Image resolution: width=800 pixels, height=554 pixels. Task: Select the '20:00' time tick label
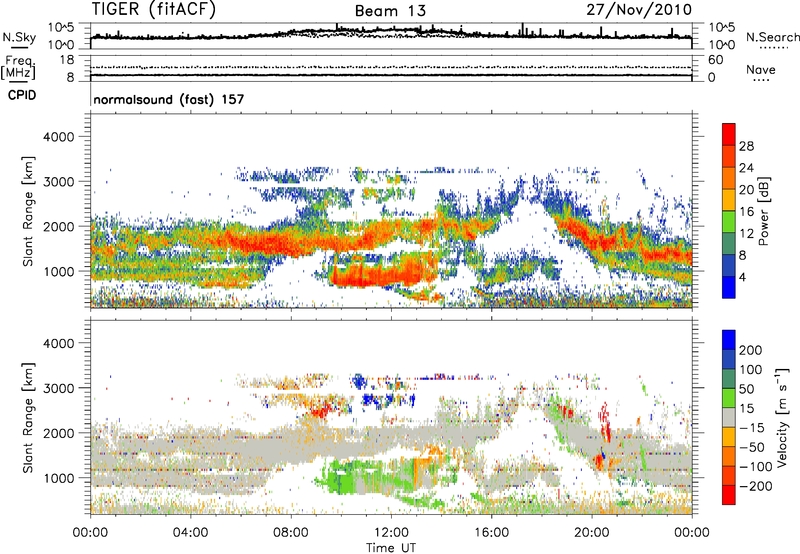(x=592, y=533)
